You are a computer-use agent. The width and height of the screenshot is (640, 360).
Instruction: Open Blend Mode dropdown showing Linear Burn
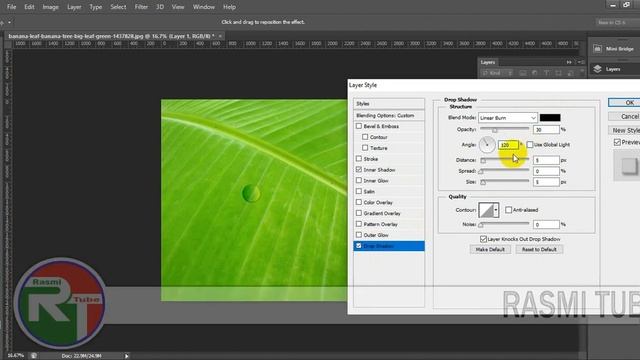(507, 118)
